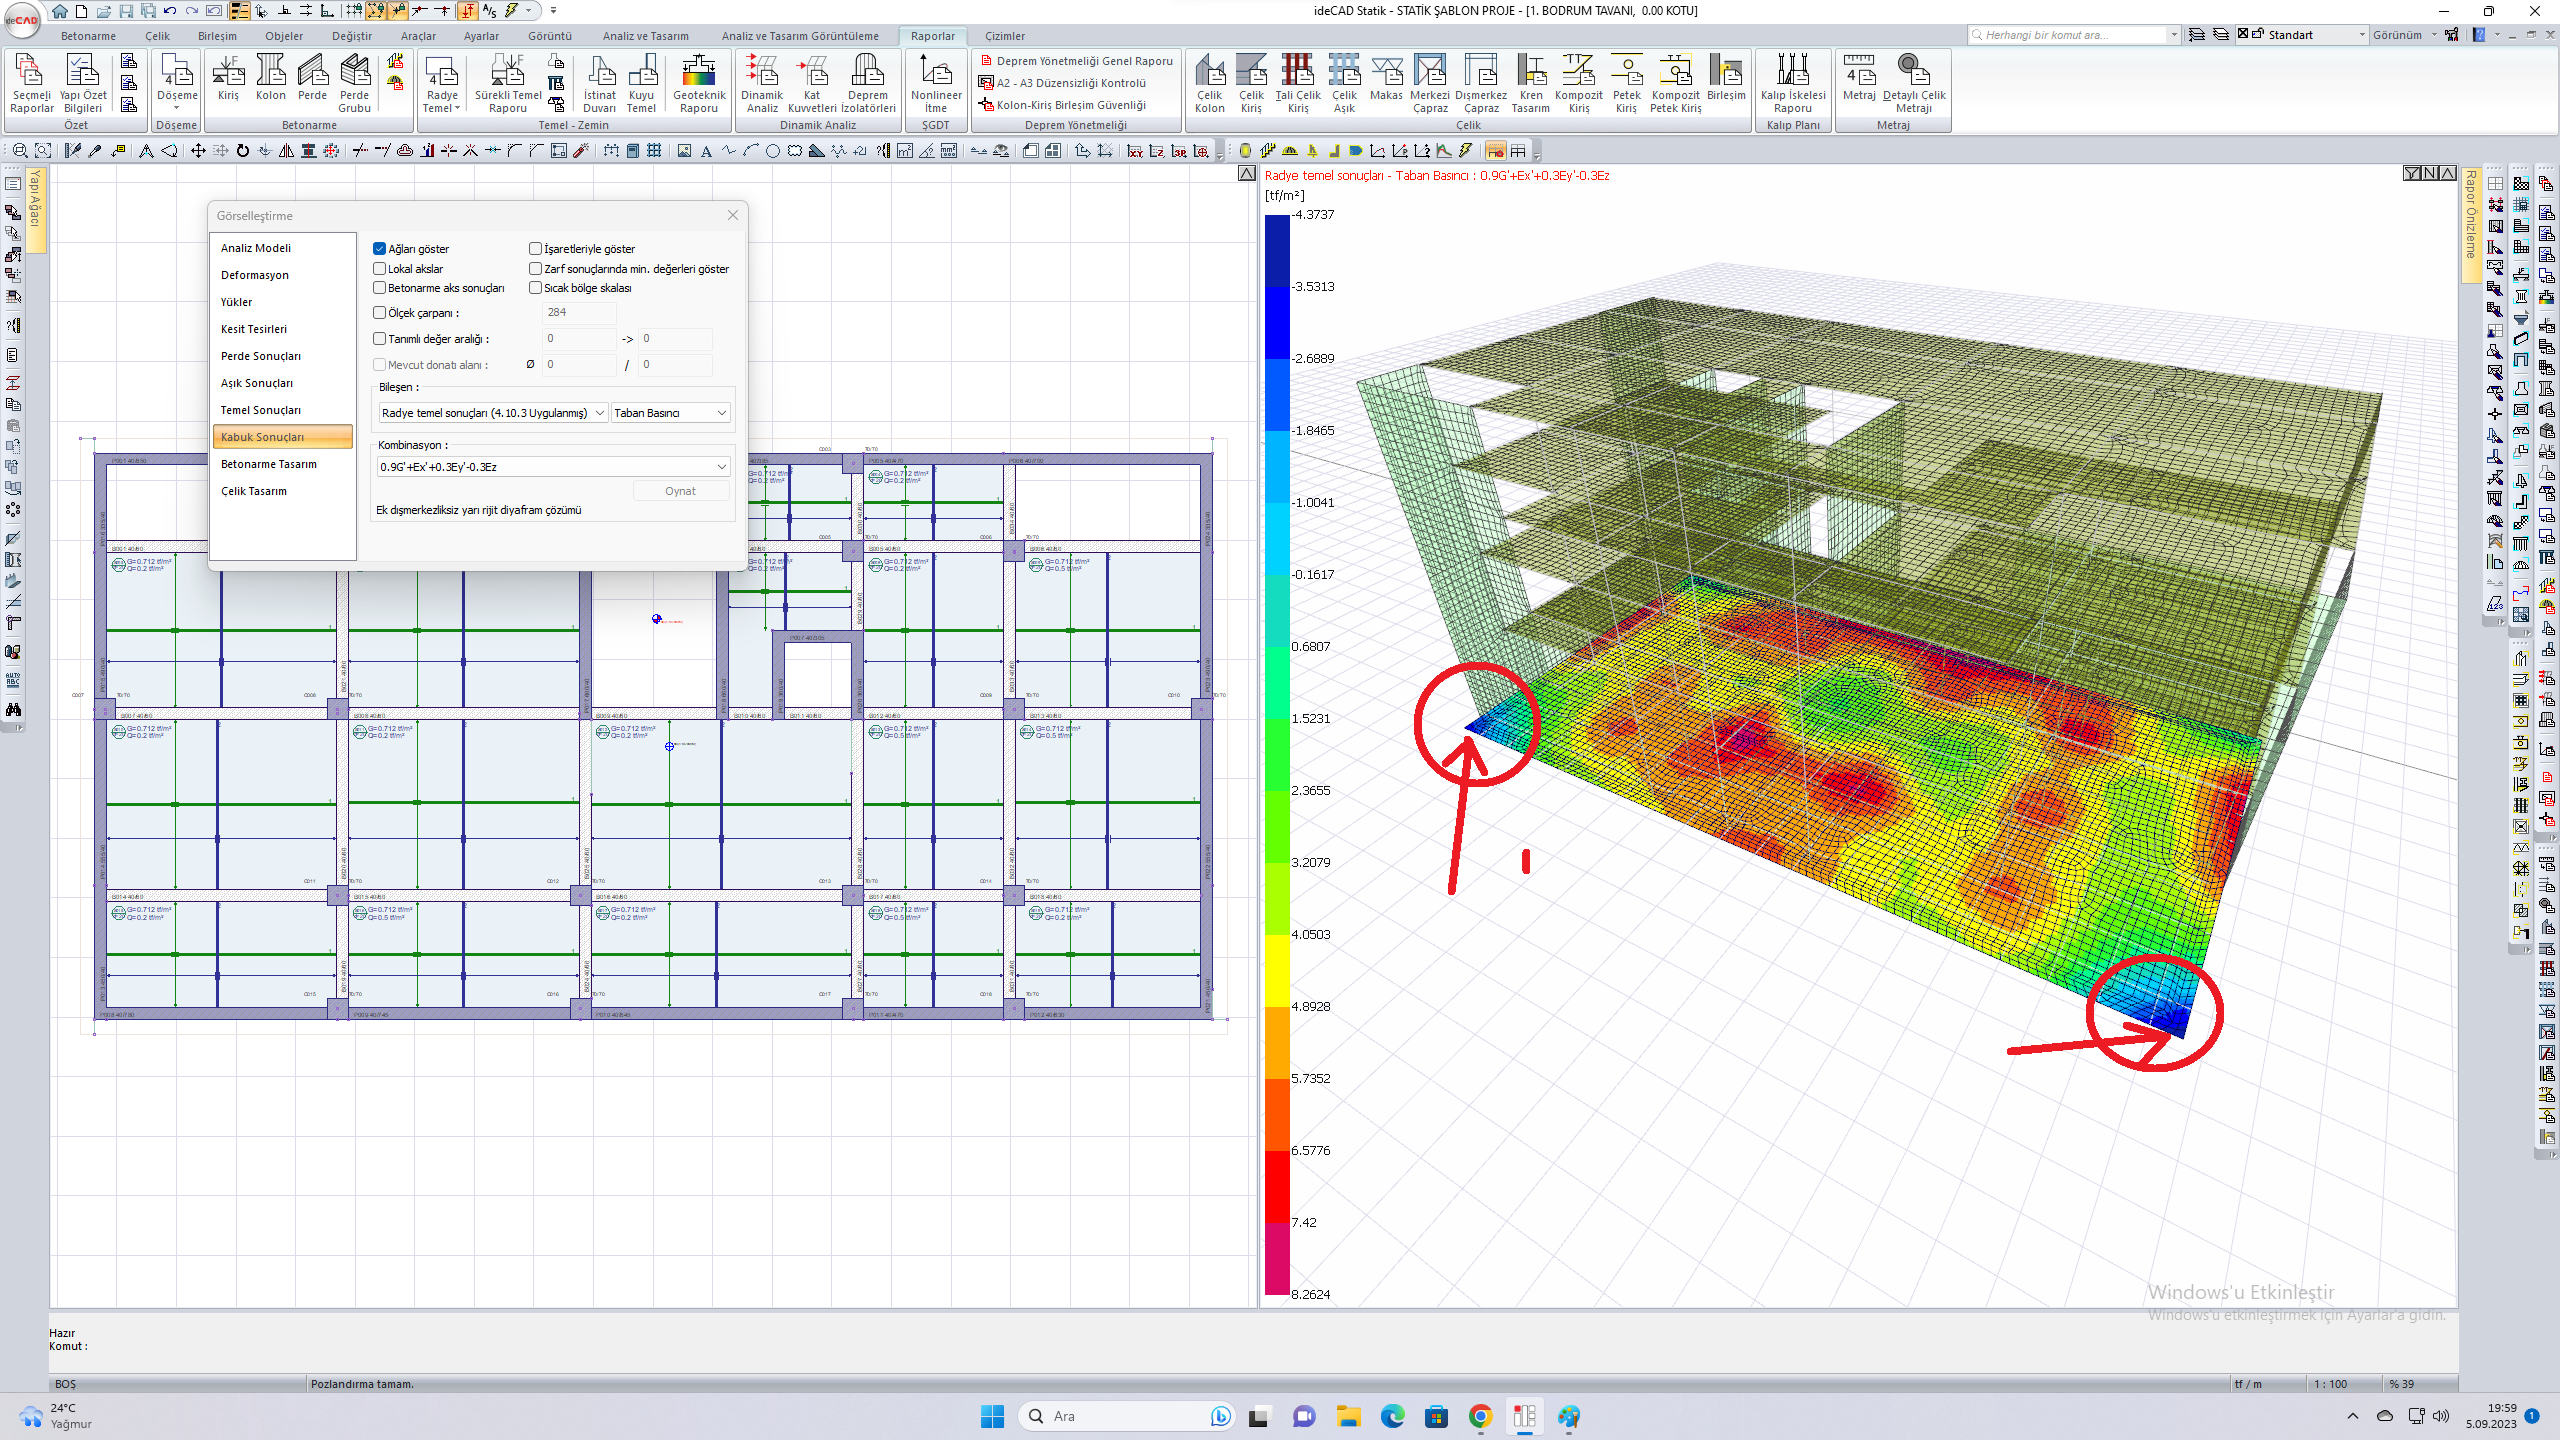The height and width of the screenshot is (1440, 2560).
Task: Open the Sürekli Temel Raporu
Action: coord(508,83)
